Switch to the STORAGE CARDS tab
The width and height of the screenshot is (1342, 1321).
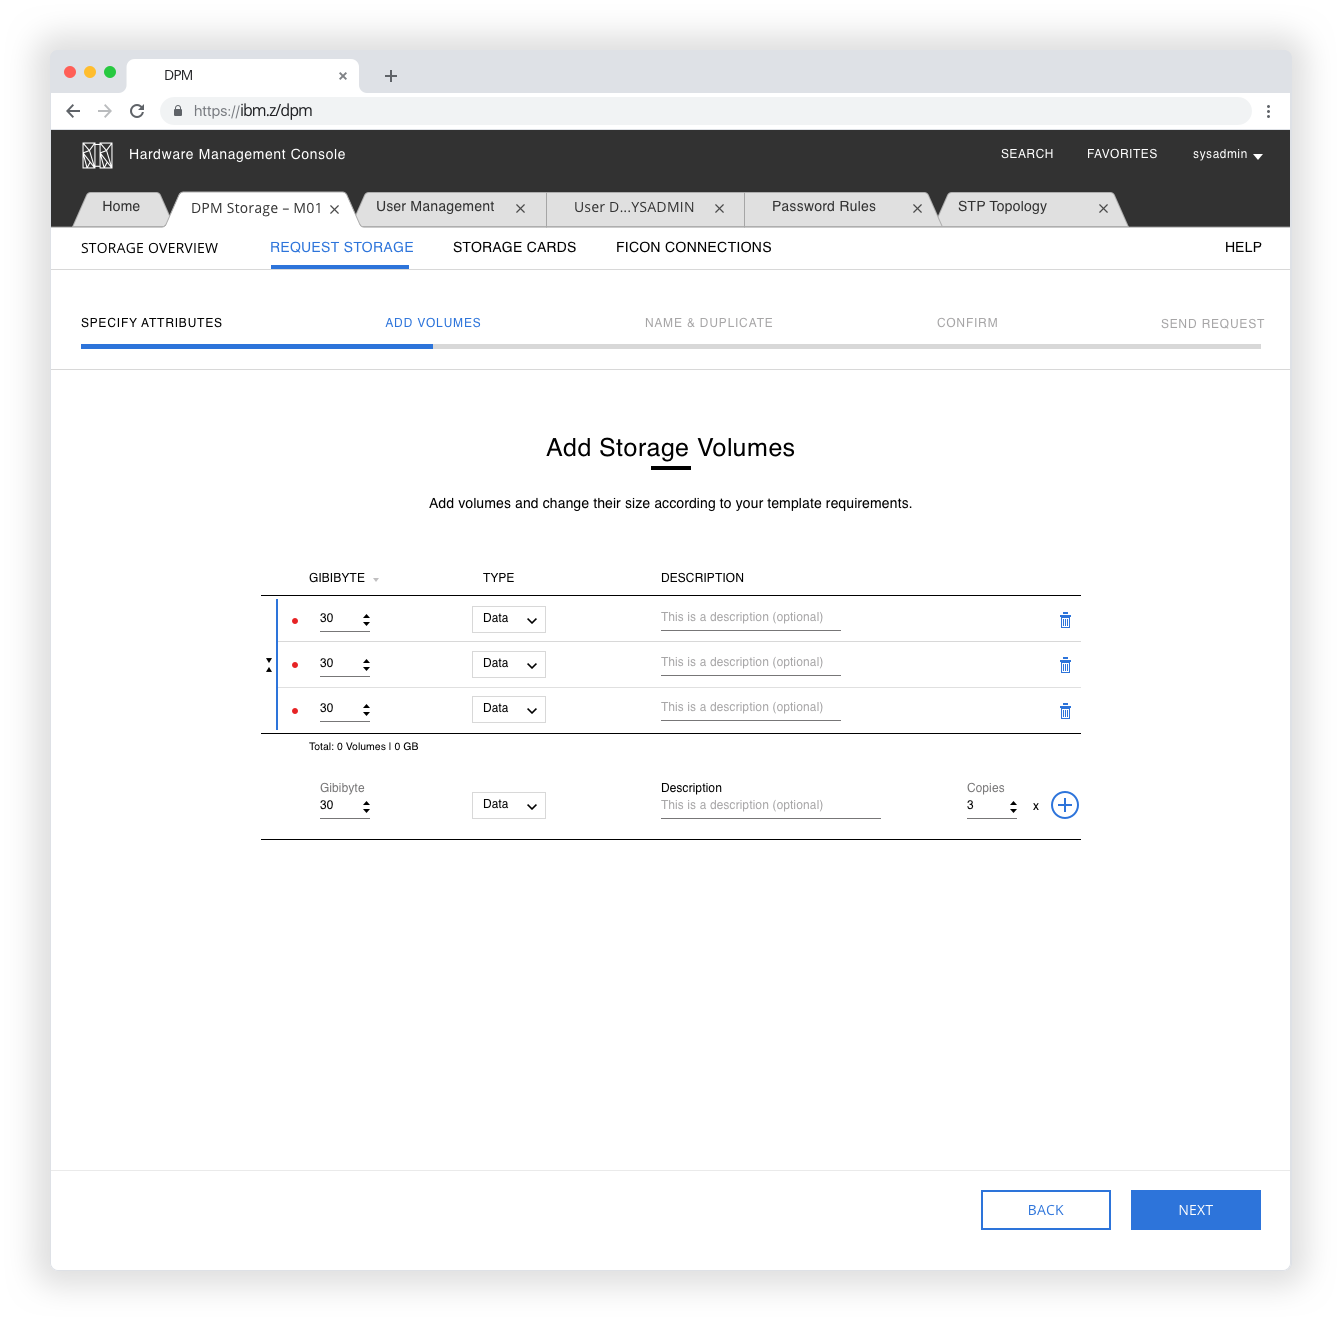(x=514, y=247)
